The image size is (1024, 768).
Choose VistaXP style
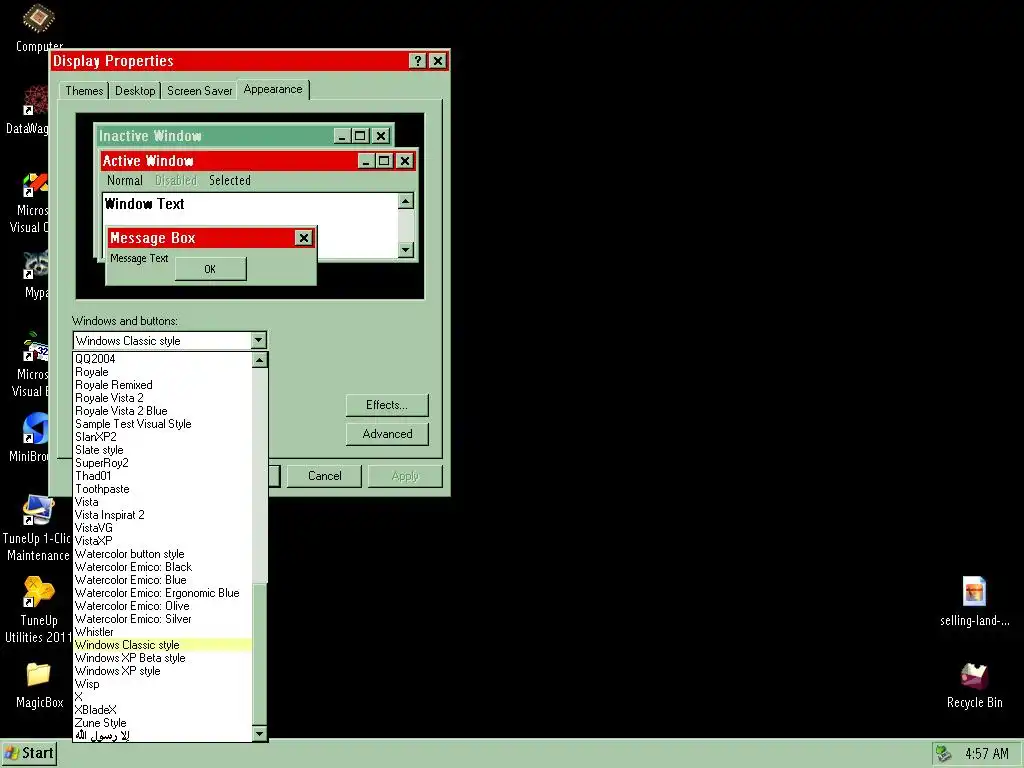click(x=163, y=541)
